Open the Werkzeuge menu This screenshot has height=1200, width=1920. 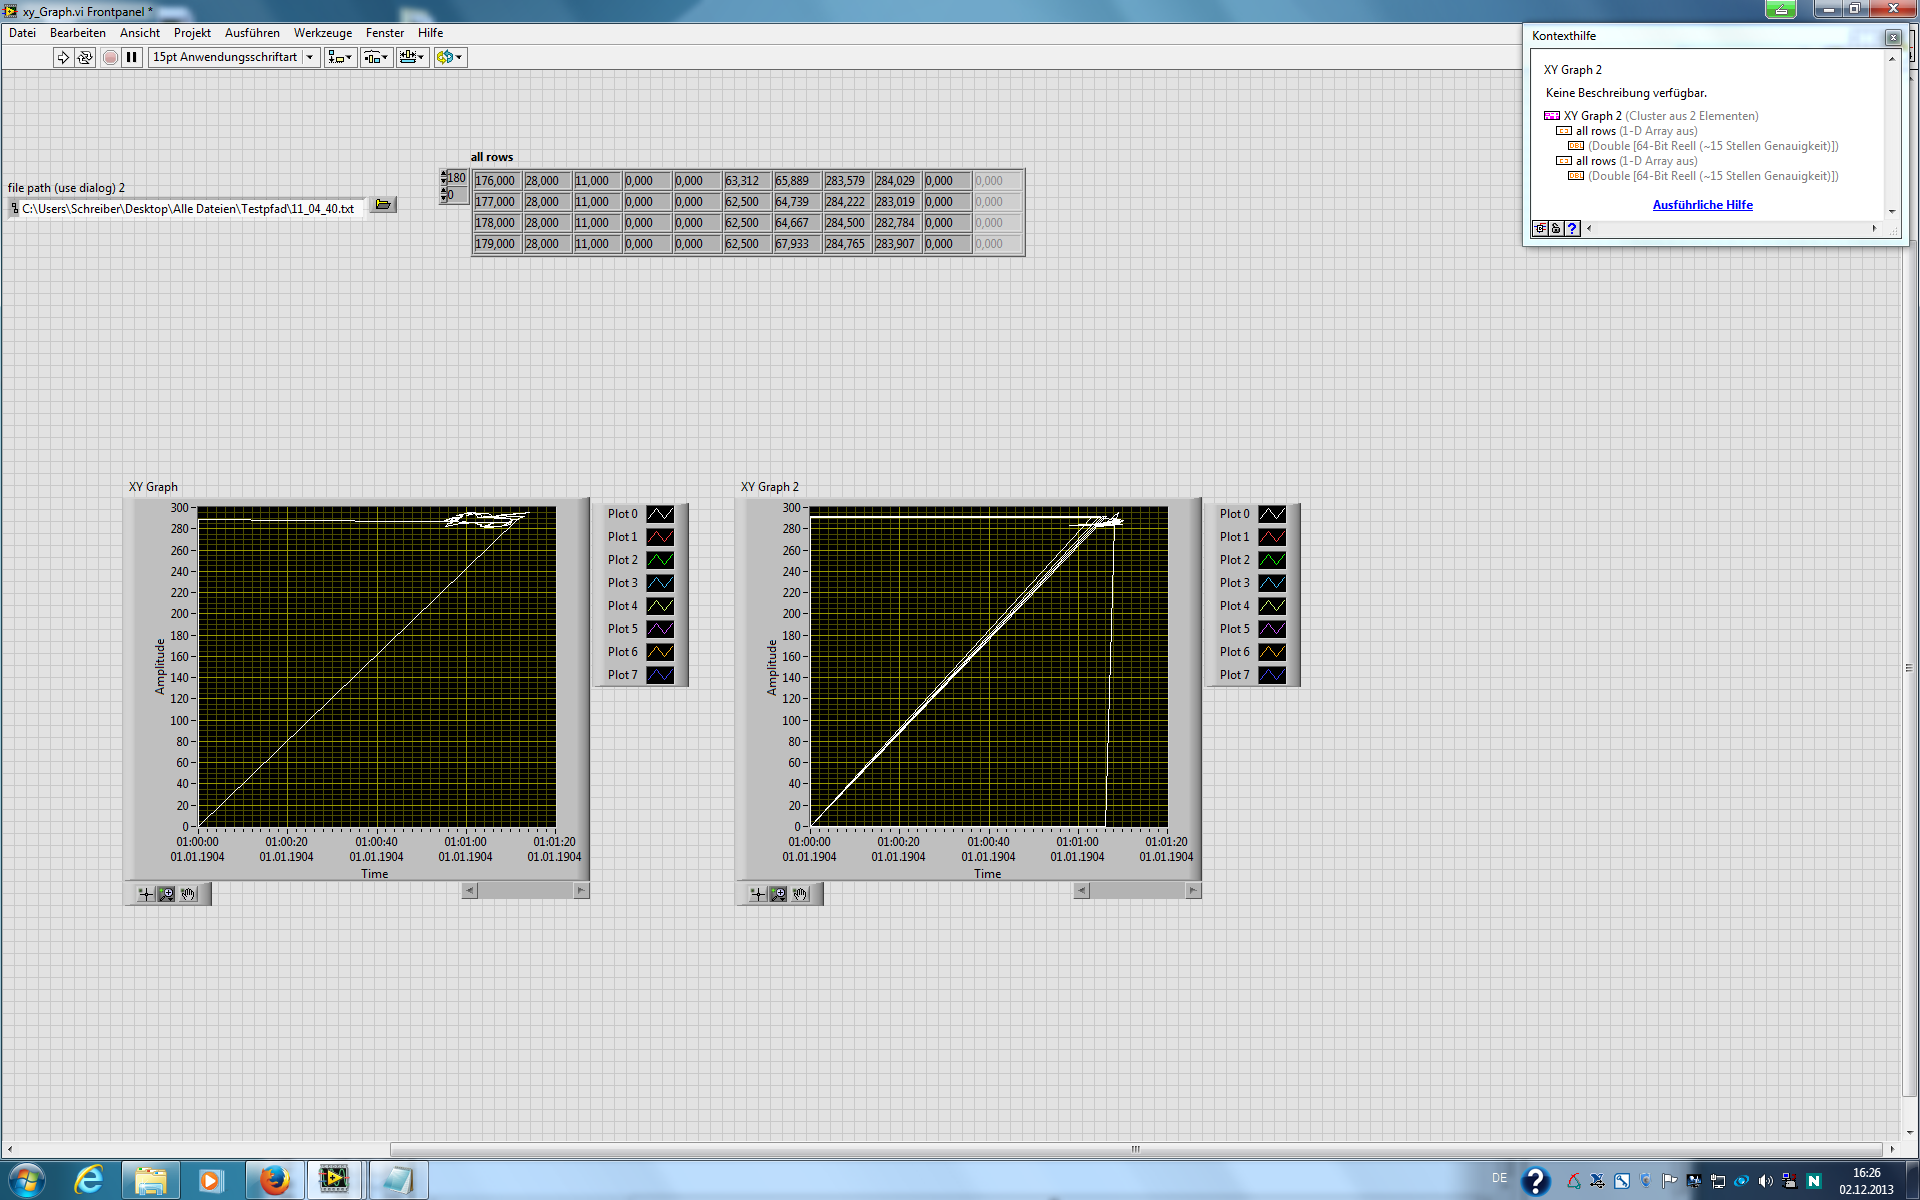(322, 33)
